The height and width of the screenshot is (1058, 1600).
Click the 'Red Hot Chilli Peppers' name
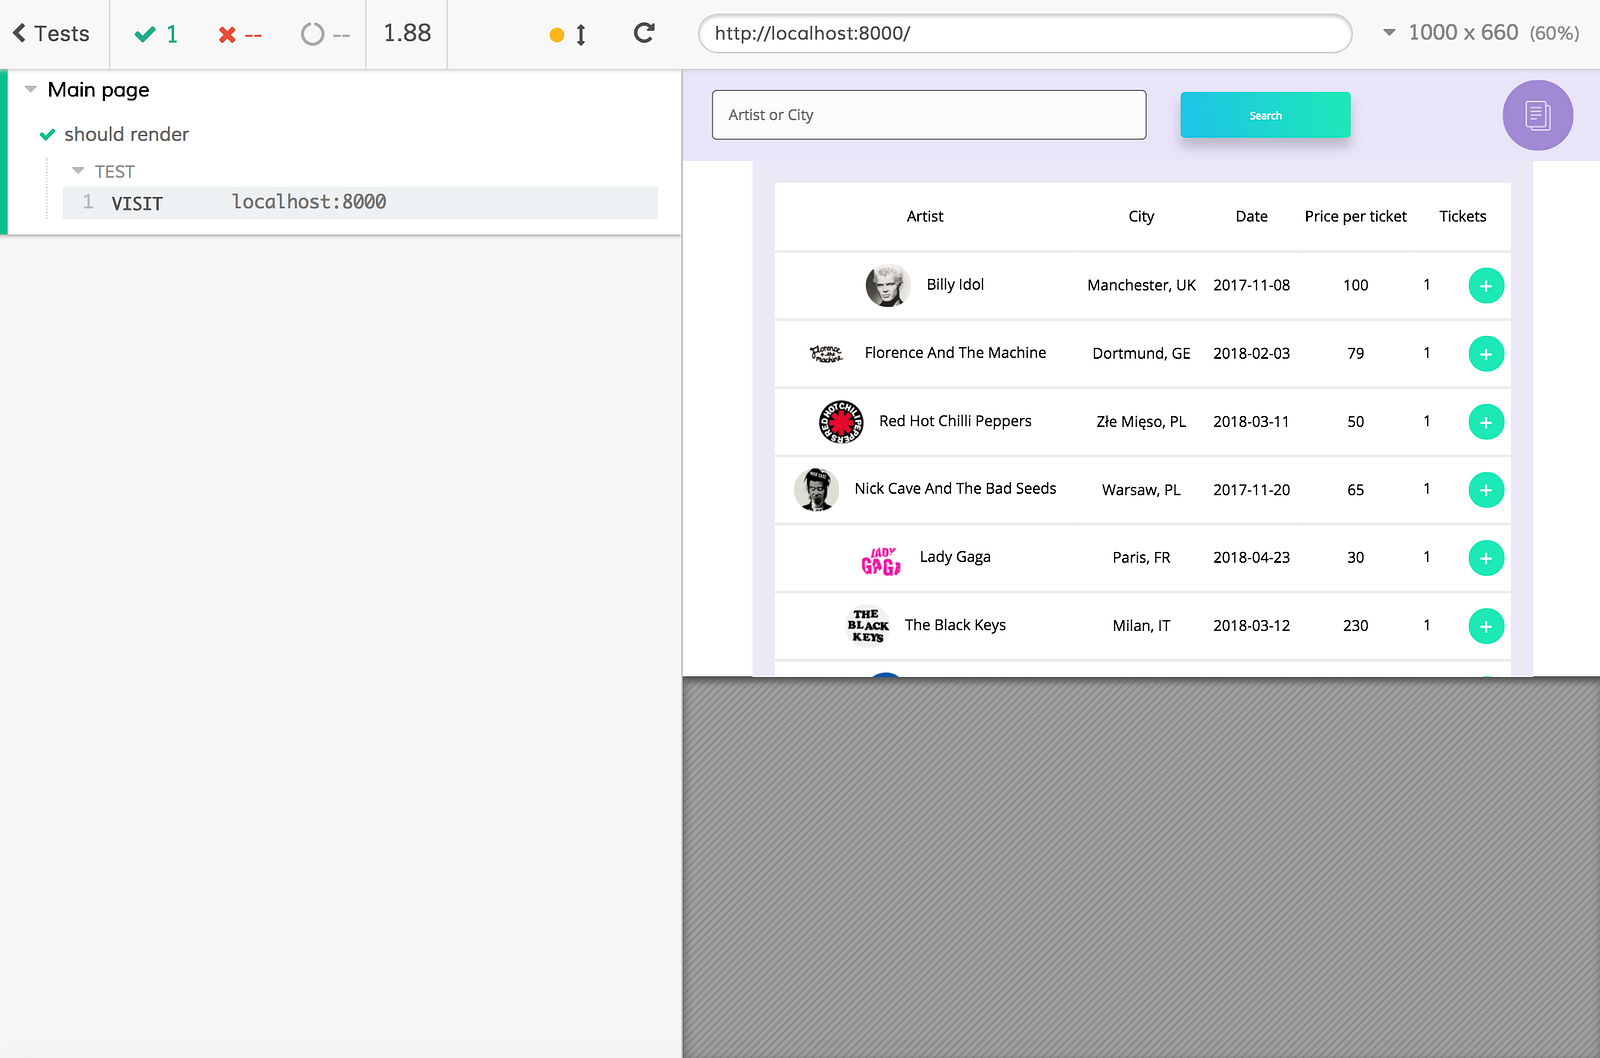point(955,421)
